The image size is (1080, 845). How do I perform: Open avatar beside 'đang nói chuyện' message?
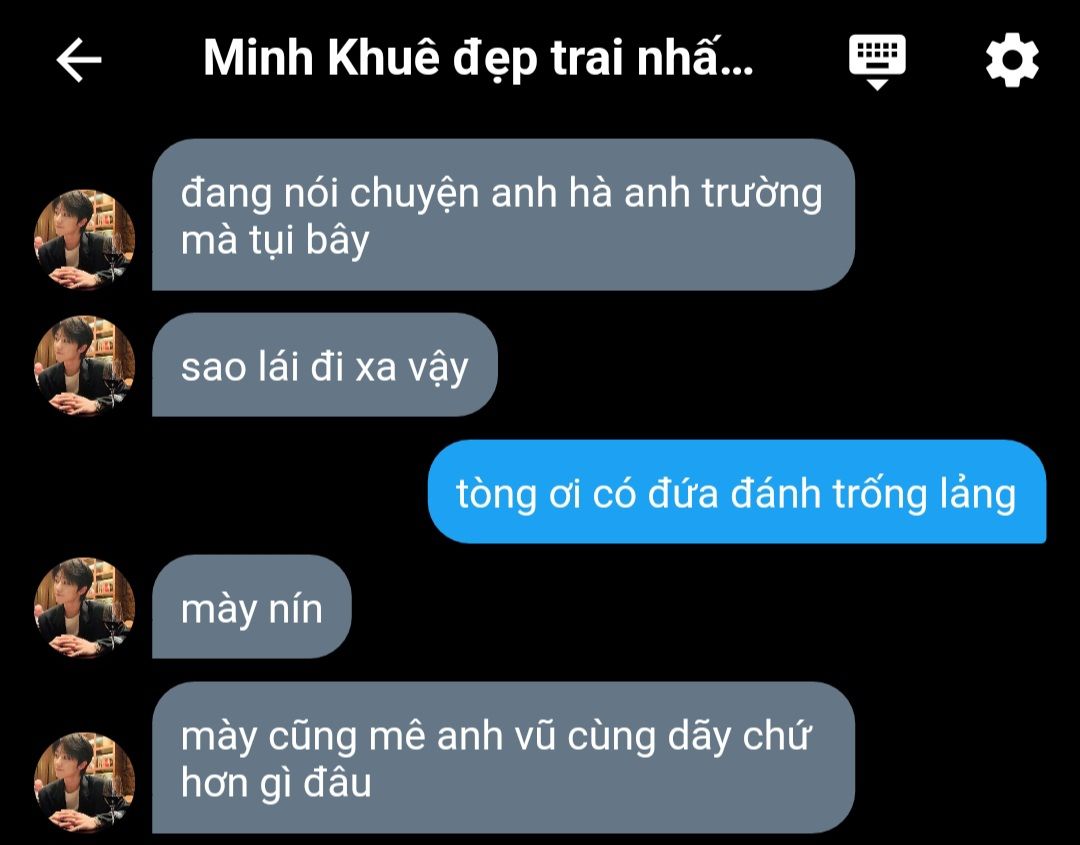[x=84, y=239]
